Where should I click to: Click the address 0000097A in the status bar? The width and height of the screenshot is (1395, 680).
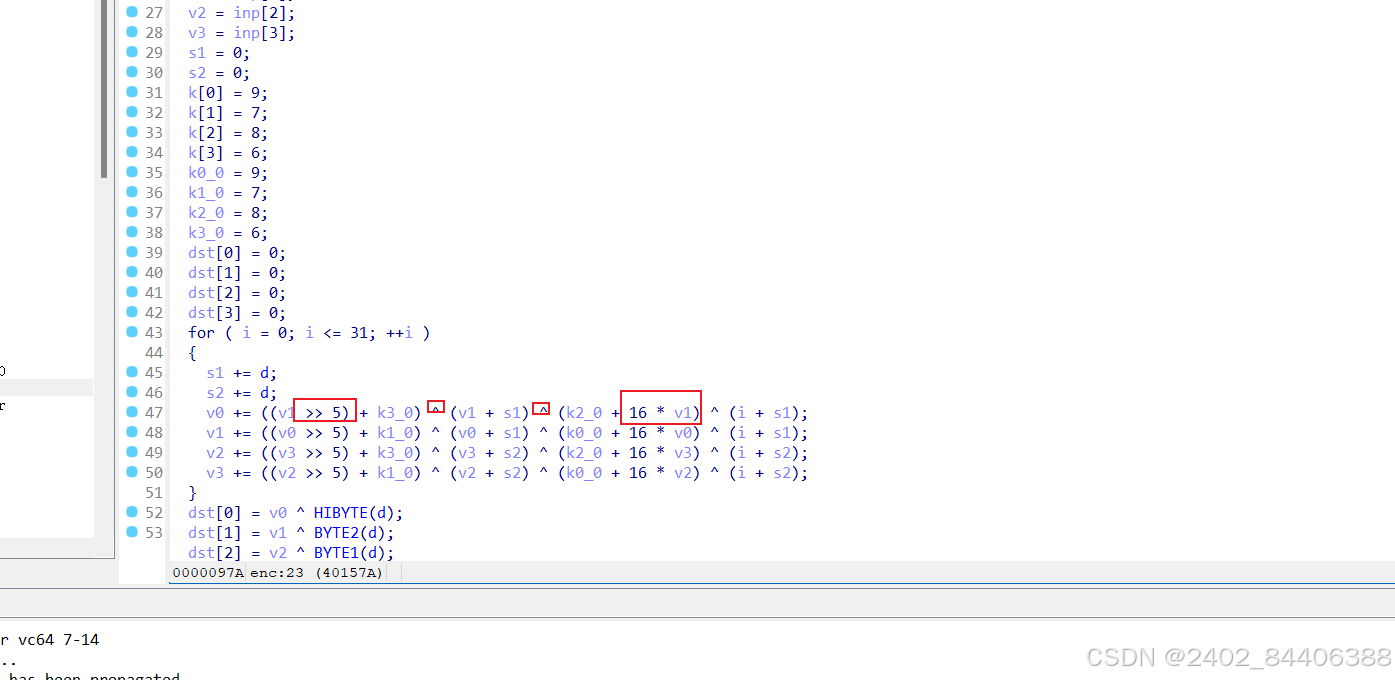207,572
